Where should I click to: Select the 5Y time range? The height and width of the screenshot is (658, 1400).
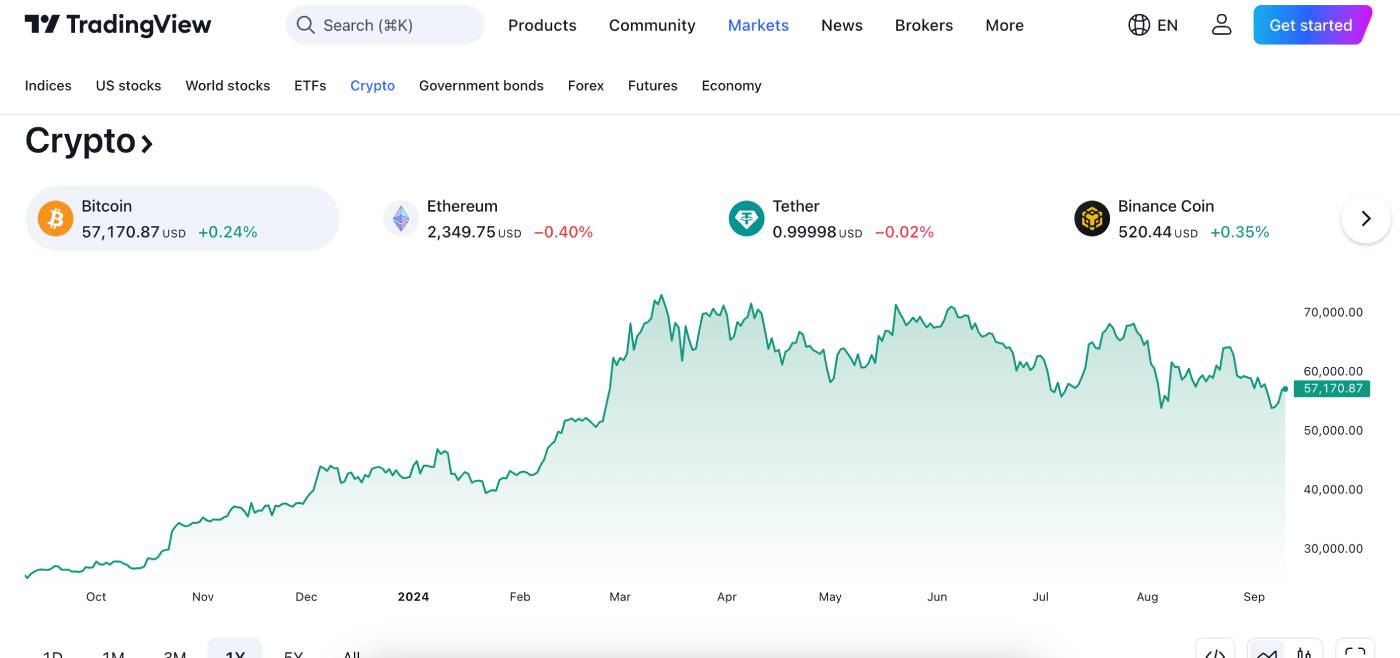pos(293,654)
